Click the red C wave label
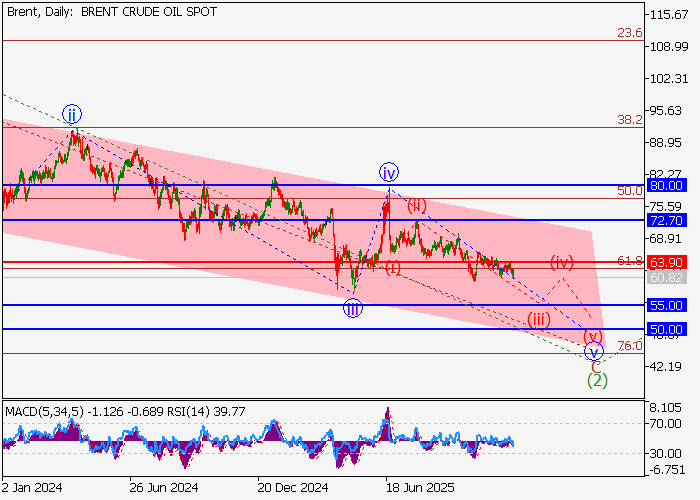The height and width of the screenshot is (500, 700). coord(595,366)
